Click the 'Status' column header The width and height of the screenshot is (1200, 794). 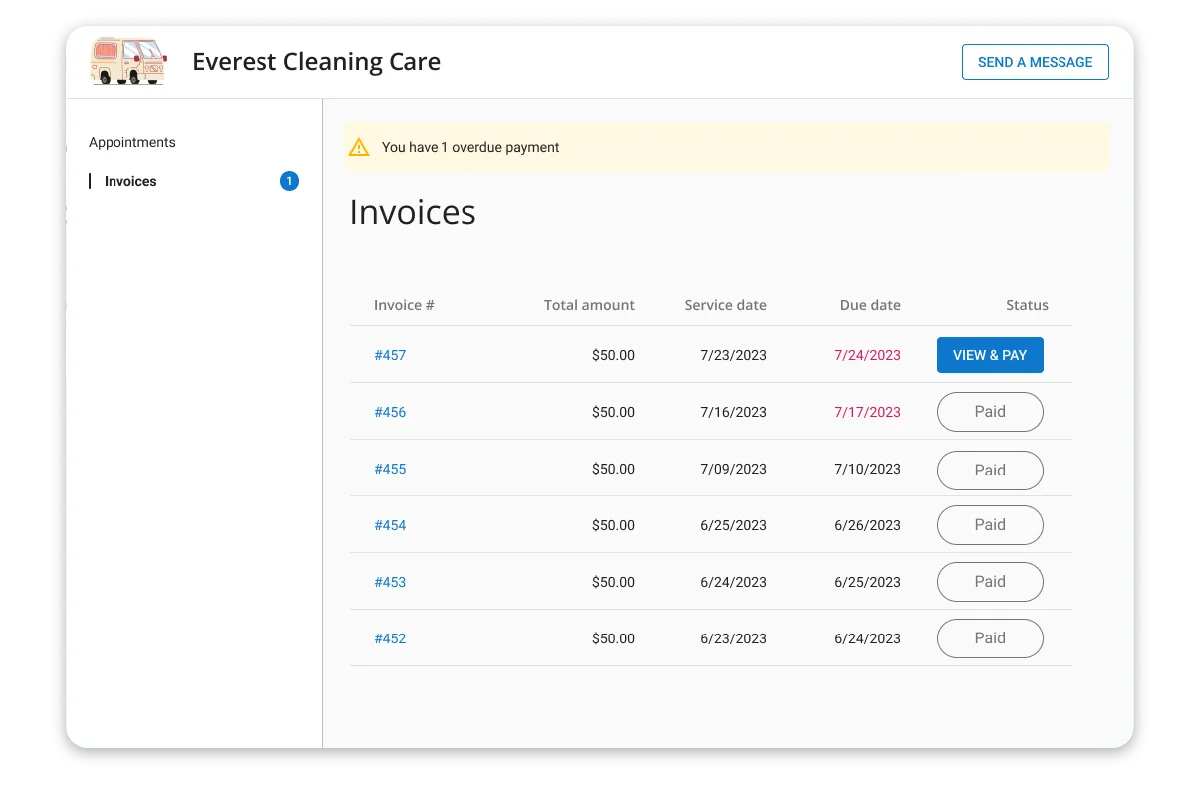1027,305
